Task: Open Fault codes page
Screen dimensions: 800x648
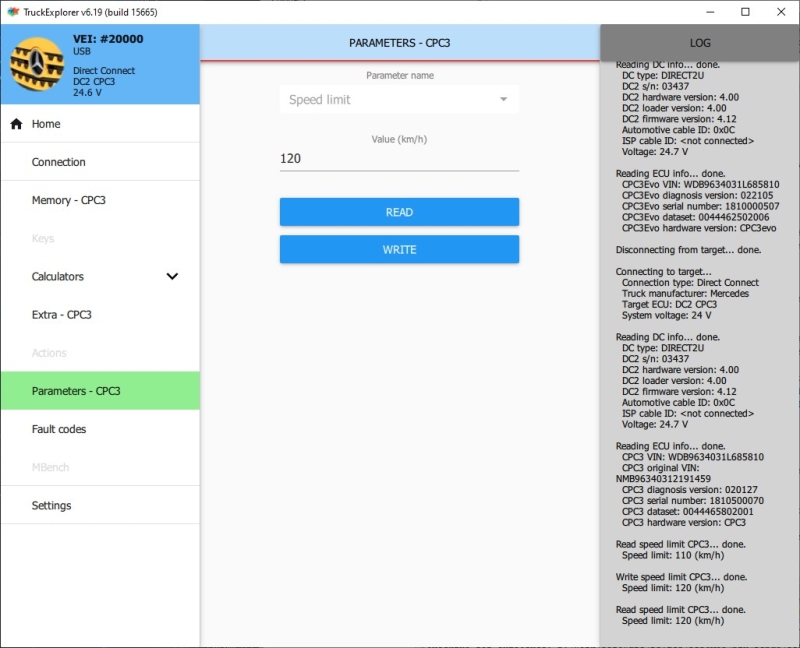Action: (x=100, y=429)
